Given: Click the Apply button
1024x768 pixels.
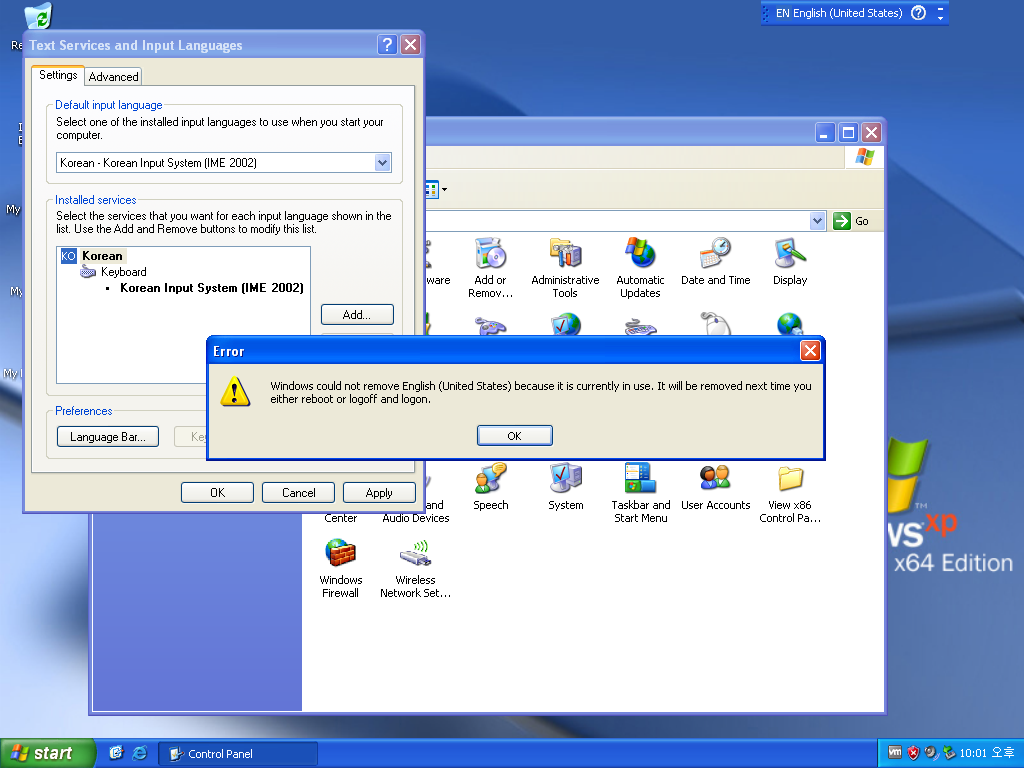Looking at the screenshot, I should pos(379,492).
